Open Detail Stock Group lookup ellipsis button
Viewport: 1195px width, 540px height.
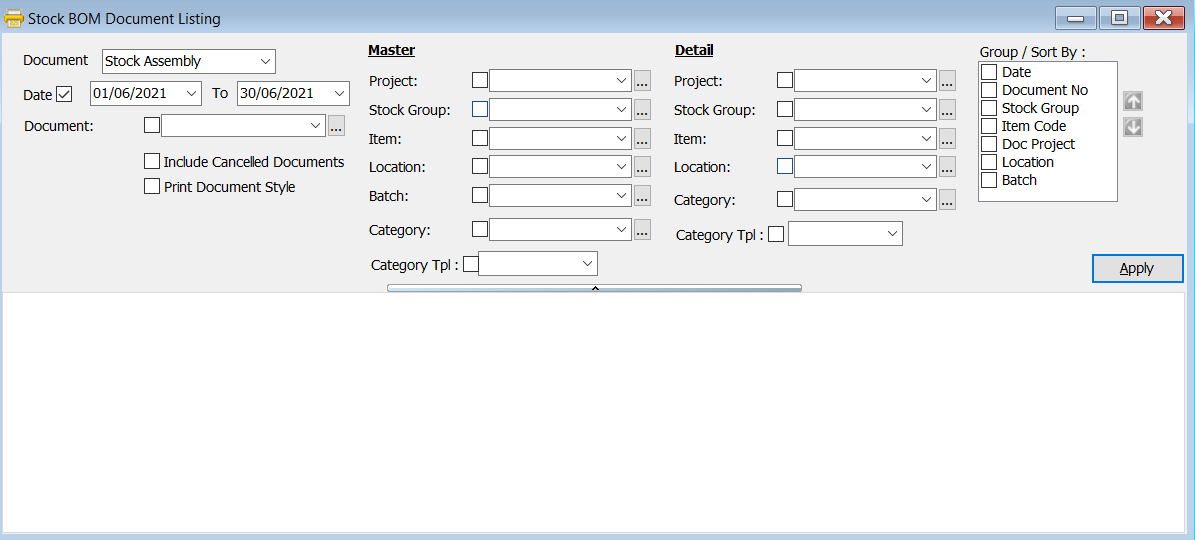[x=947, y=110]
